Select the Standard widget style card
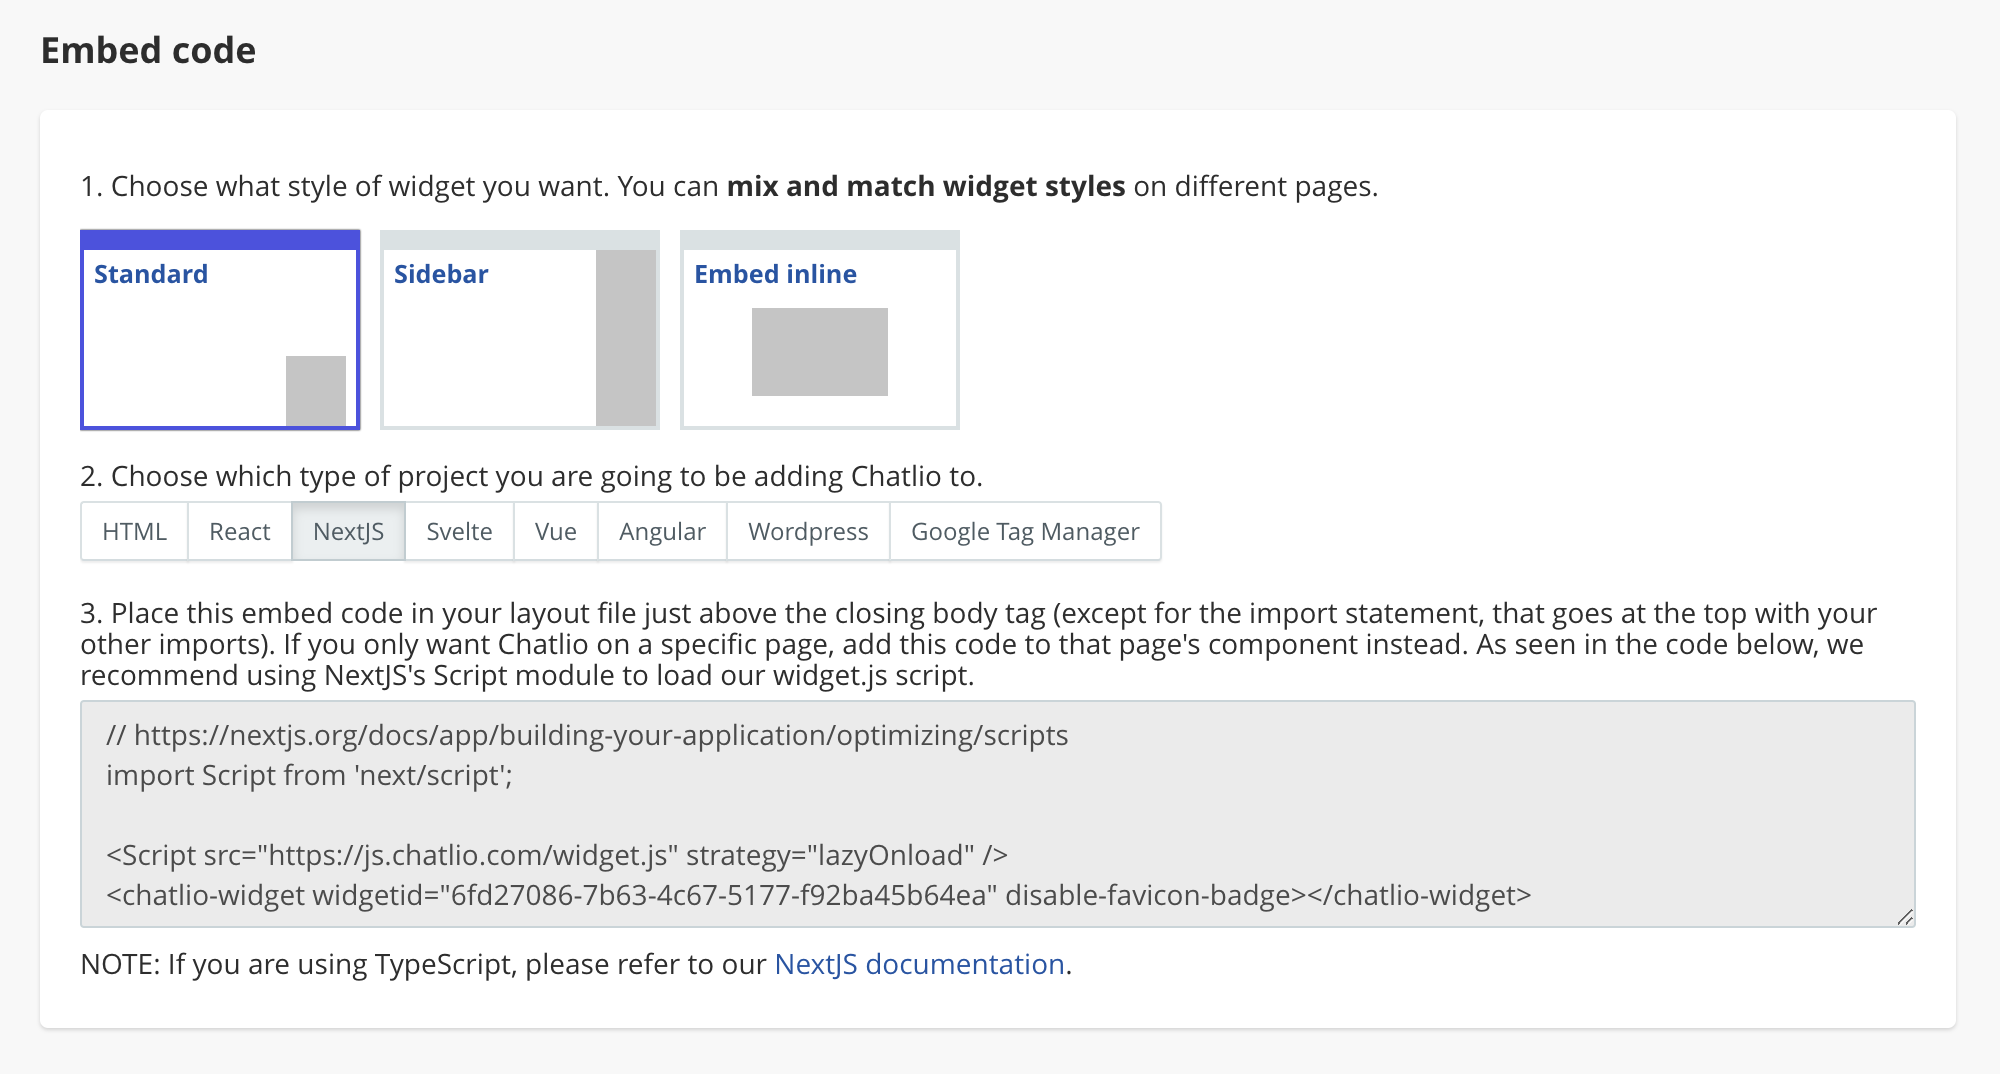 (x=220, y=330)
